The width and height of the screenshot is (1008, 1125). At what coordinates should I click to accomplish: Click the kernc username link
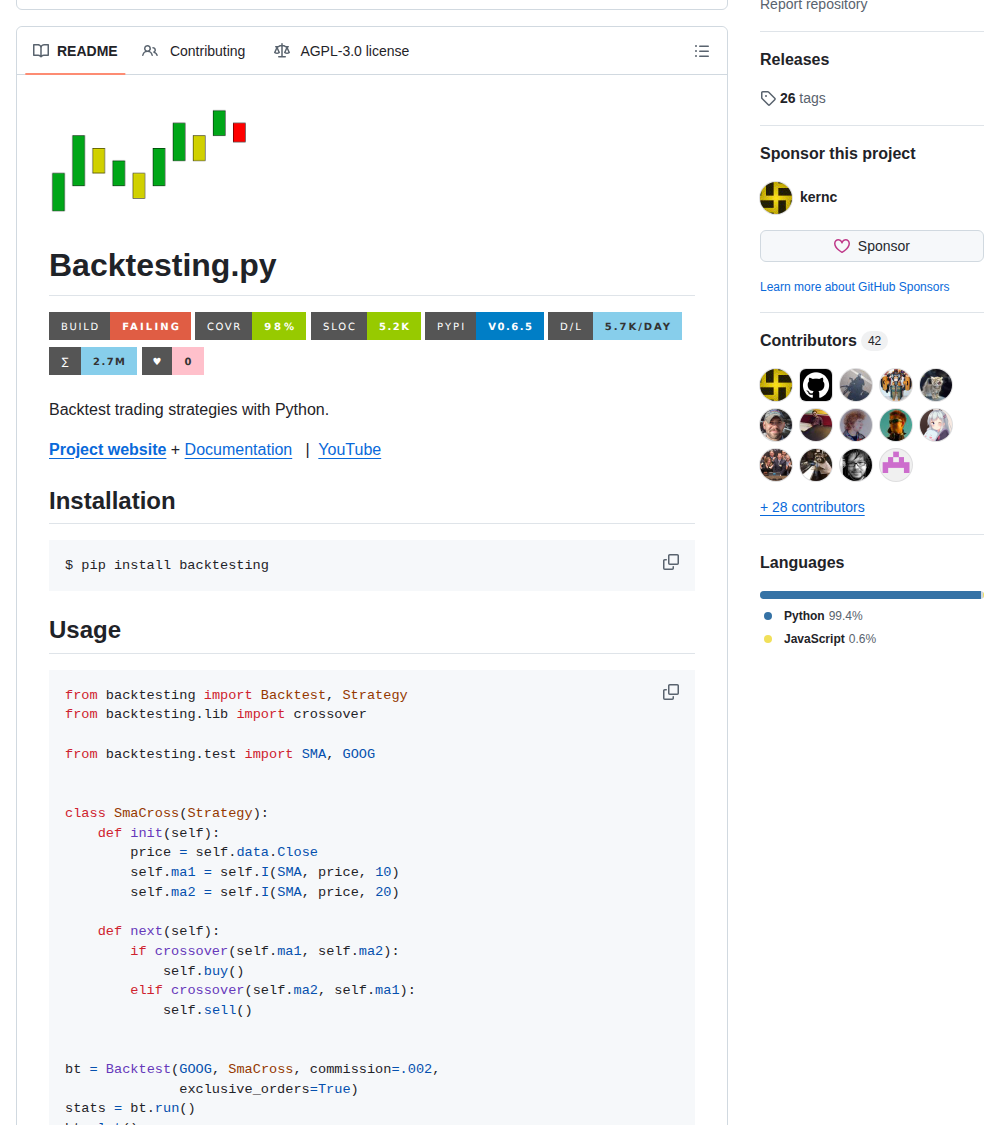[x=819, y=197]
